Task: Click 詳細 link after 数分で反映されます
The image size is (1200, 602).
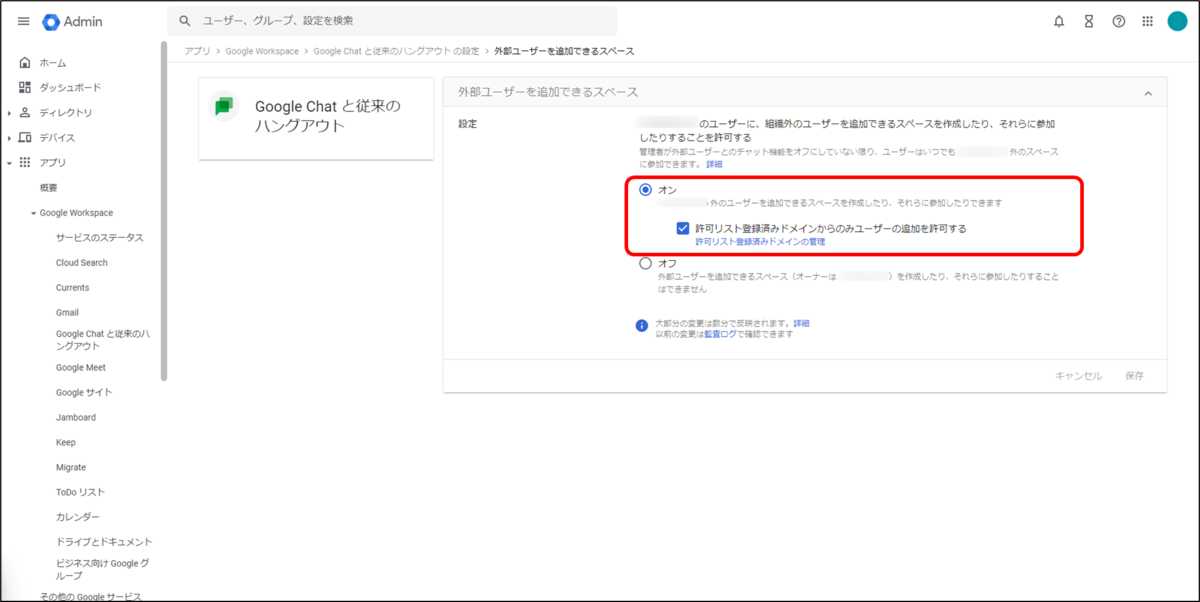Action: click(x=801, y=324)
